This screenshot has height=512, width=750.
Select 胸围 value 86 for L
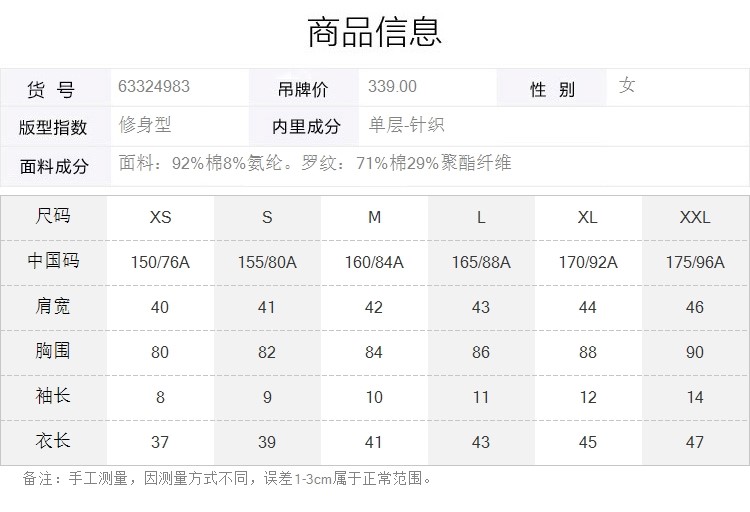click(481, 352)
